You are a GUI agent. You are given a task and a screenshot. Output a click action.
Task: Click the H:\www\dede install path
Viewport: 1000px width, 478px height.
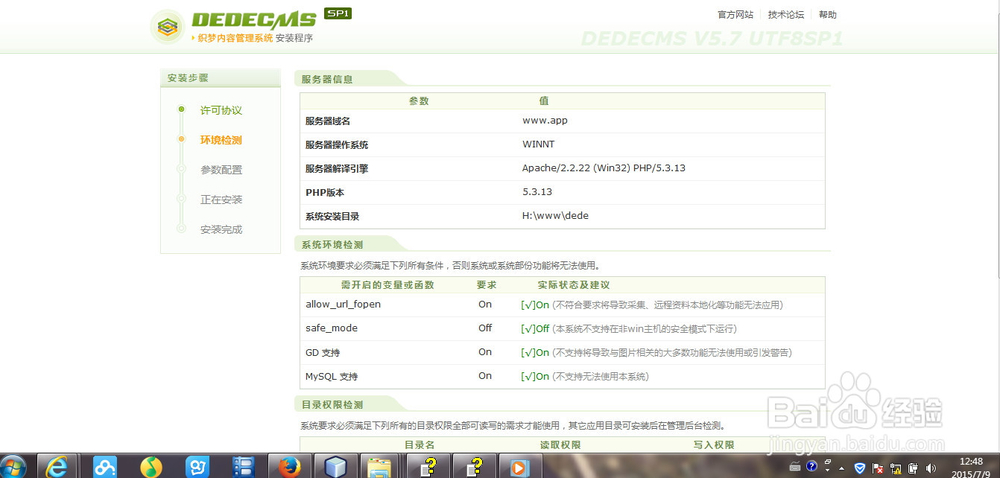[555, 216]
